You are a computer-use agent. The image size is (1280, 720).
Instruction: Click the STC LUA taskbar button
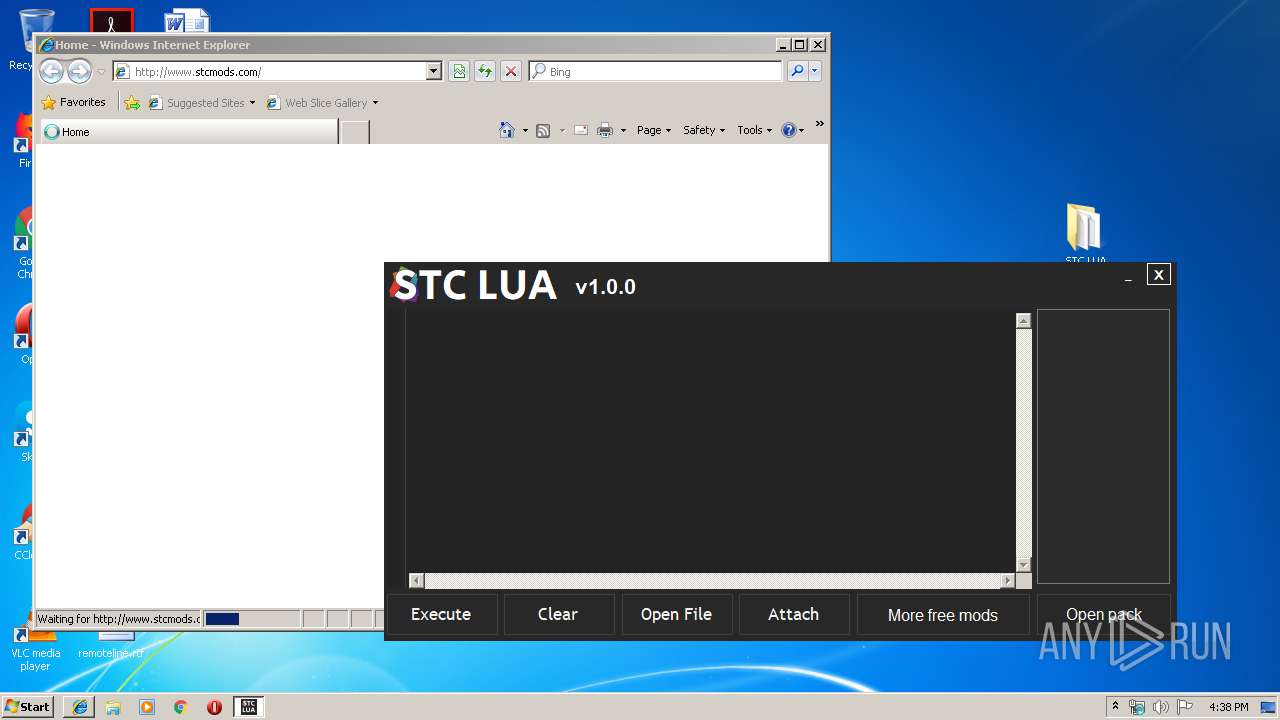pyautogui.click(x=249, y=707)
